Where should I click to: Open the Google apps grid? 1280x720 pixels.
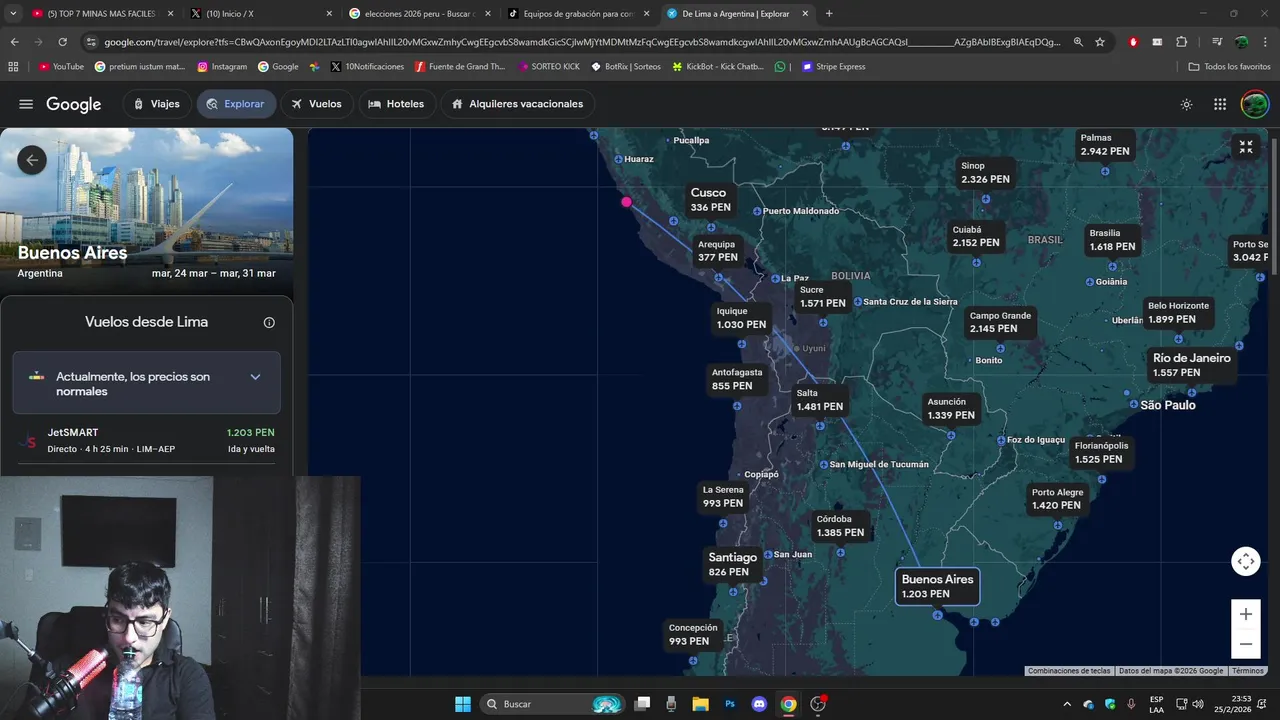[1220, 104]
